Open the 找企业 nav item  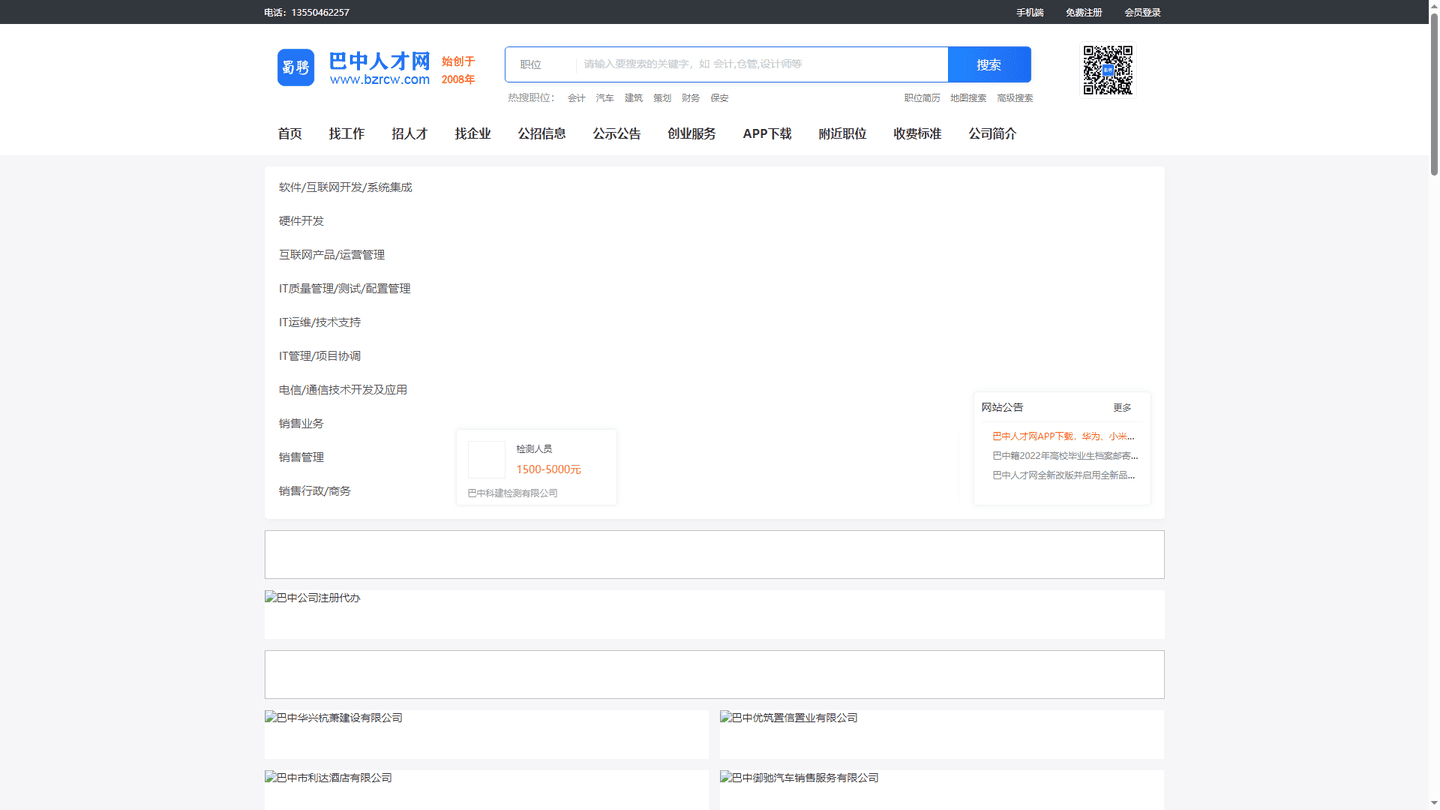point(473,134)
